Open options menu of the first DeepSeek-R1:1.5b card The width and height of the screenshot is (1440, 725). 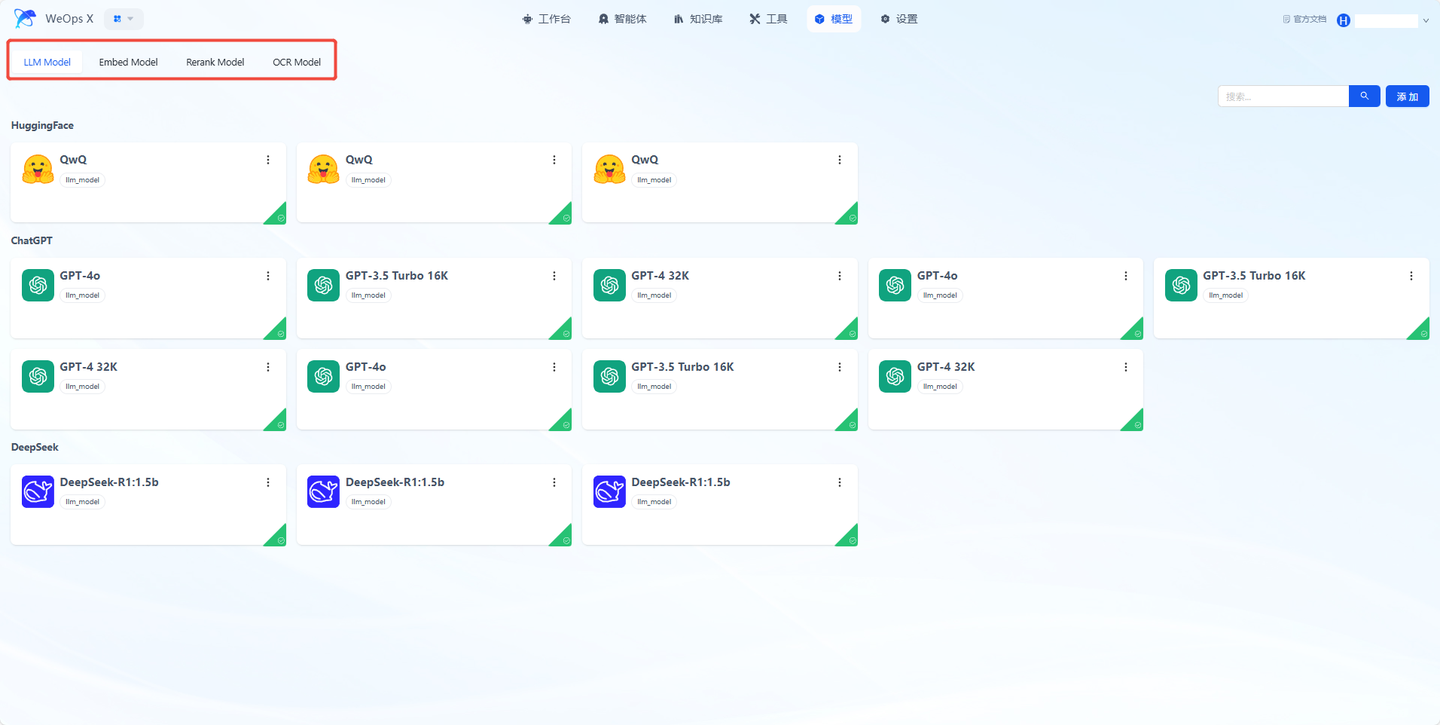pos(268,482)
